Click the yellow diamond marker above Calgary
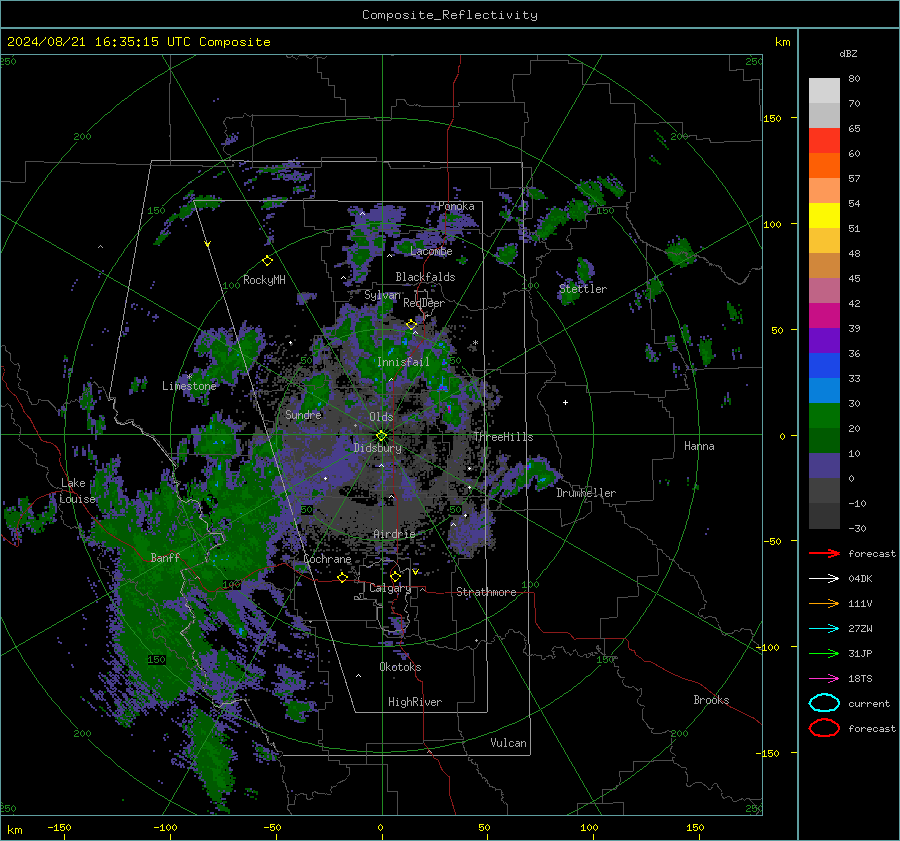 pyautogui.click(x=395, y=576)
